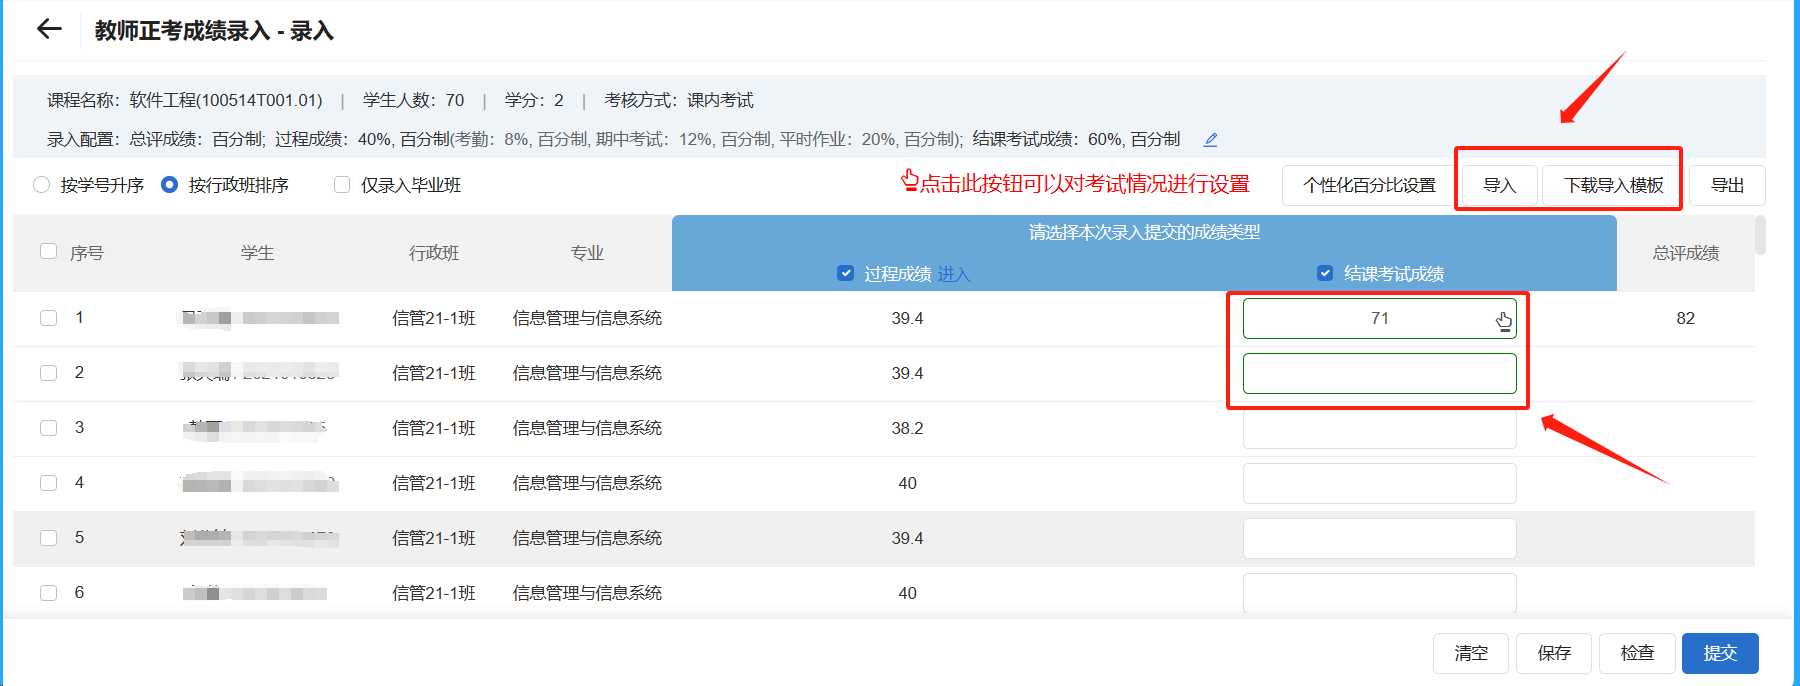The height and width of the screenshot is (686, 1800).
Task: Click the exam score field containing 71
Action: coord(1379,319)
